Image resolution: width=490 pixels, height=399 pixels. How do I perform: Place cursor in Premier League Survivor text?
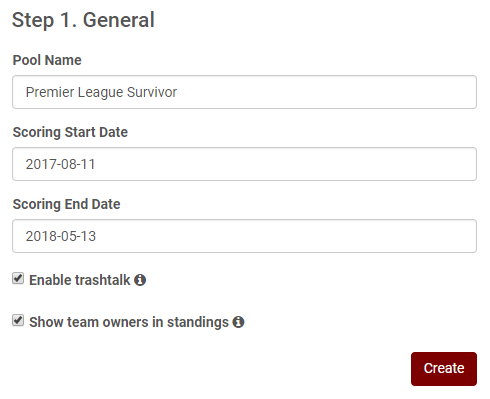pyautogui.click(x=101, y=92)
